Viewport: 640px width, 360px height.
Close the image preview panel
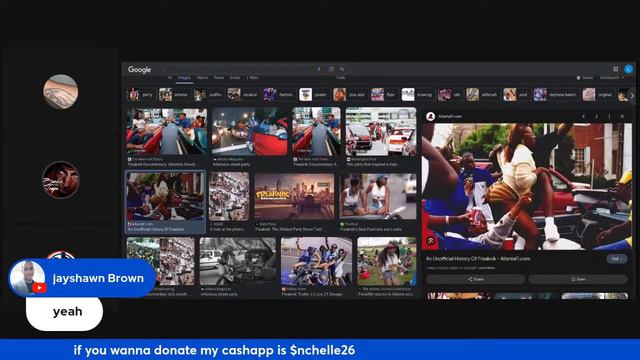click(x=622, y=116)
